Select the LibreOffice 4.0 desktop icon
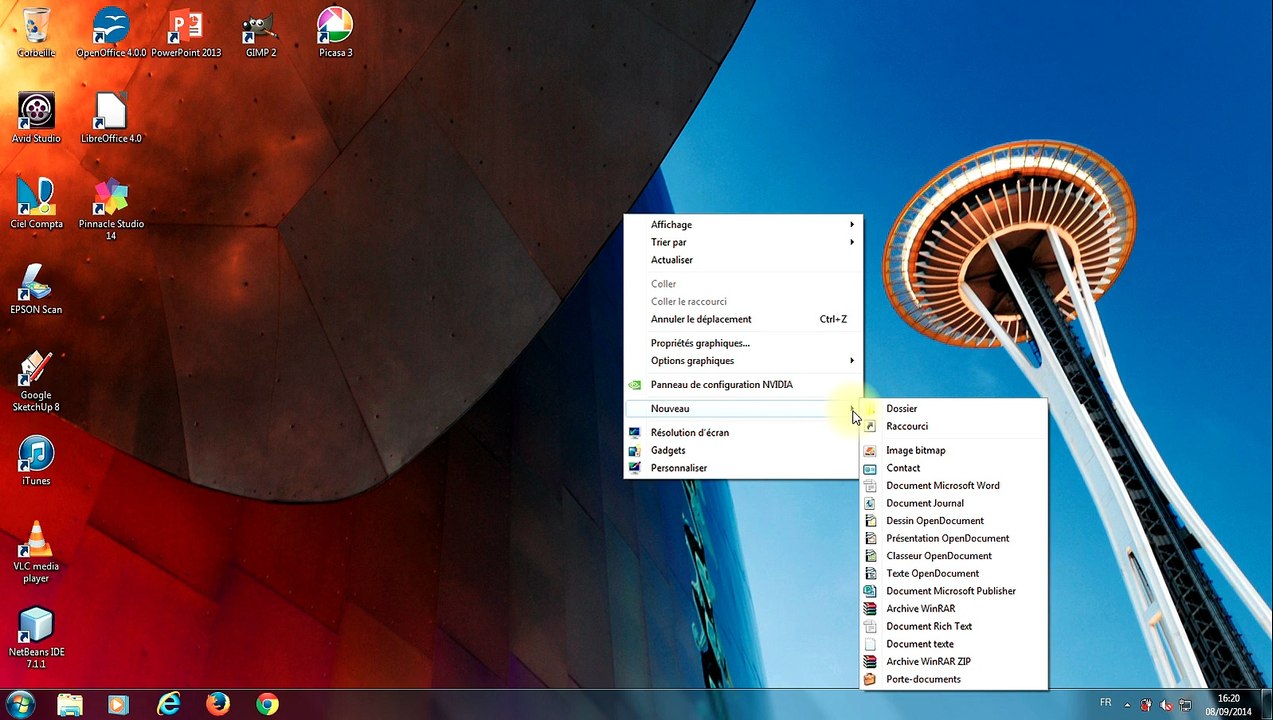 (111, 118)
